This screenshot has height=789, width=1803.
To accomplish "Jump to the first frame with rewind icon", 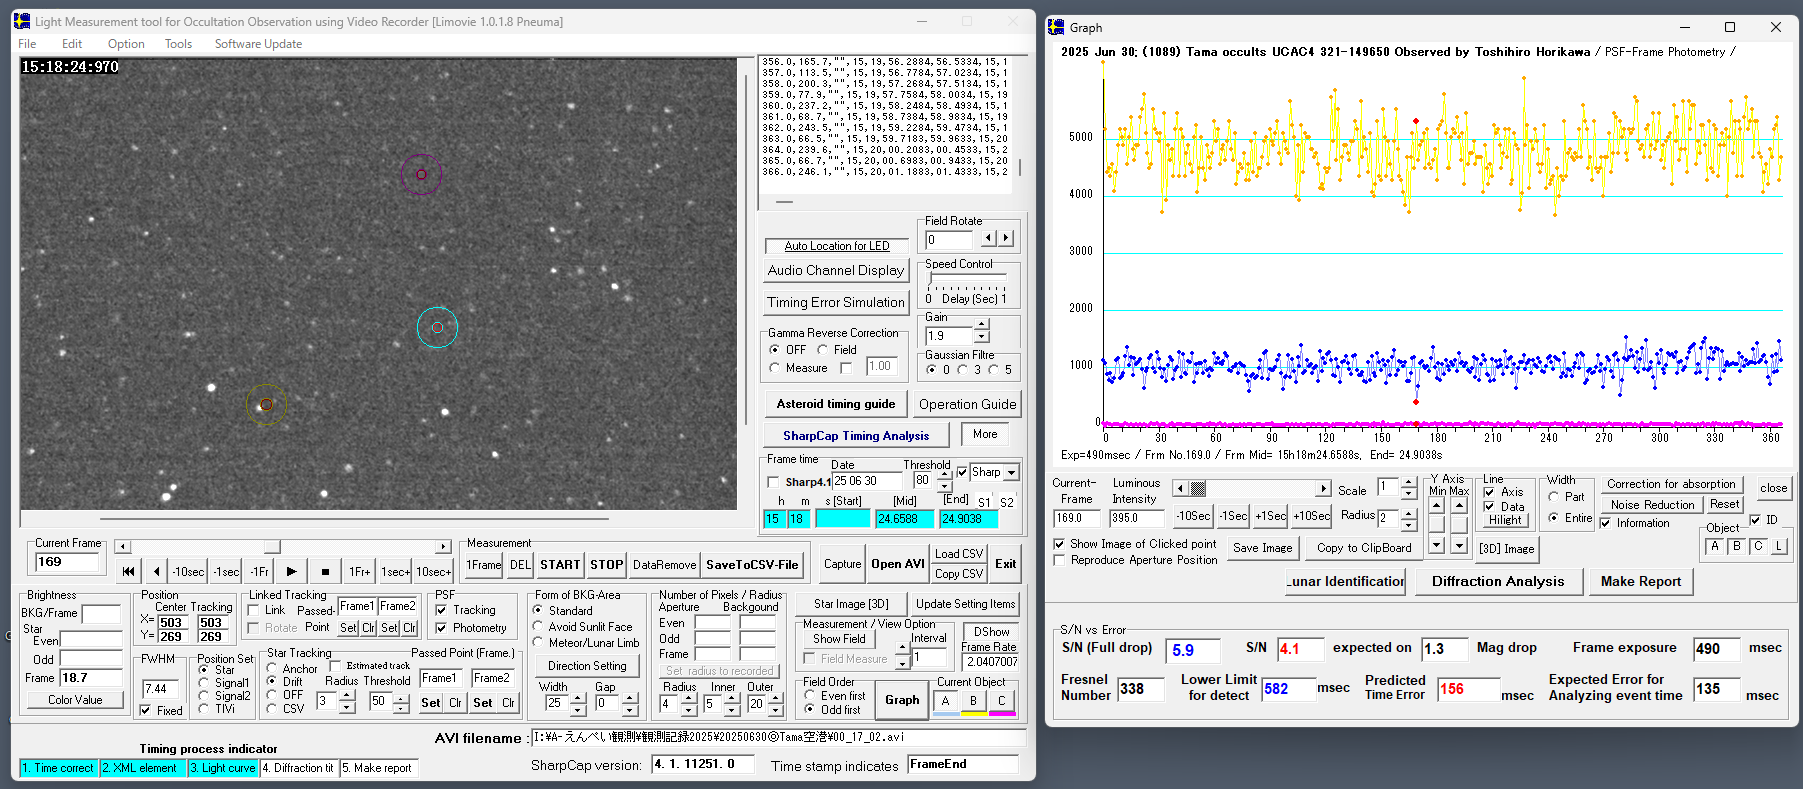I will click(x=129, y=572).
